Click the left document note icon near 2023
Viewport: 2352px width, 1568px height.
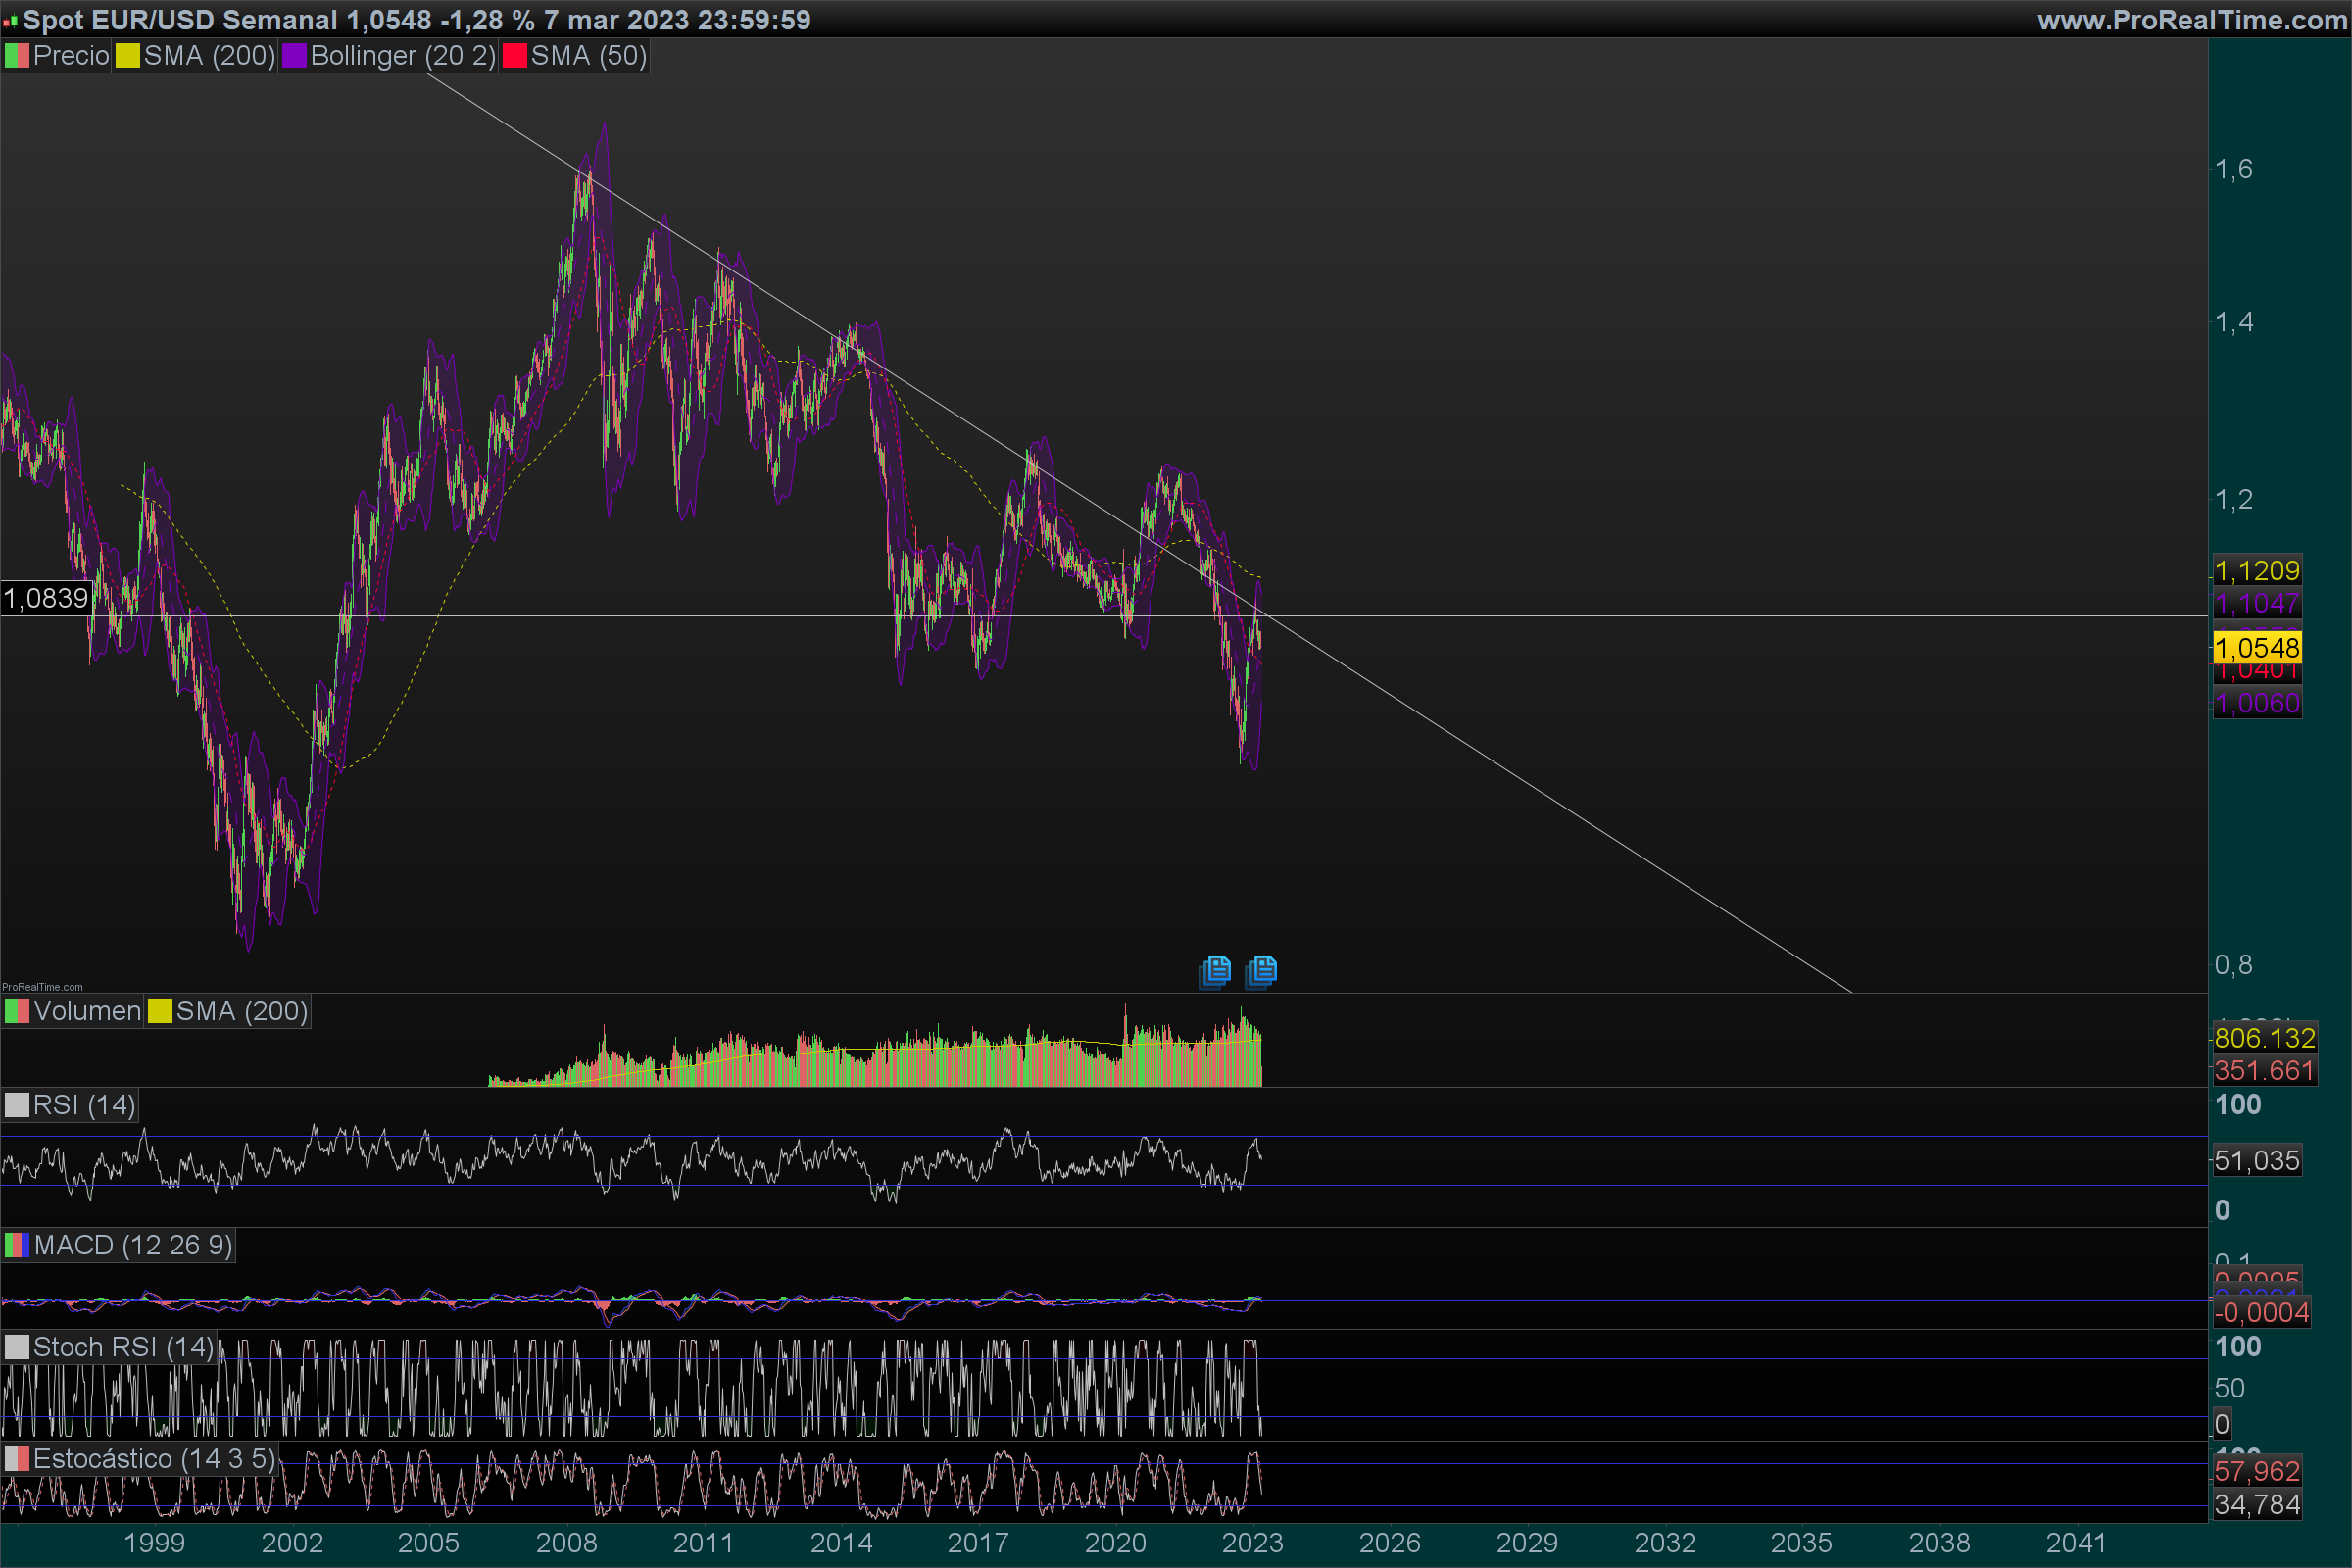coord(1216,971)
